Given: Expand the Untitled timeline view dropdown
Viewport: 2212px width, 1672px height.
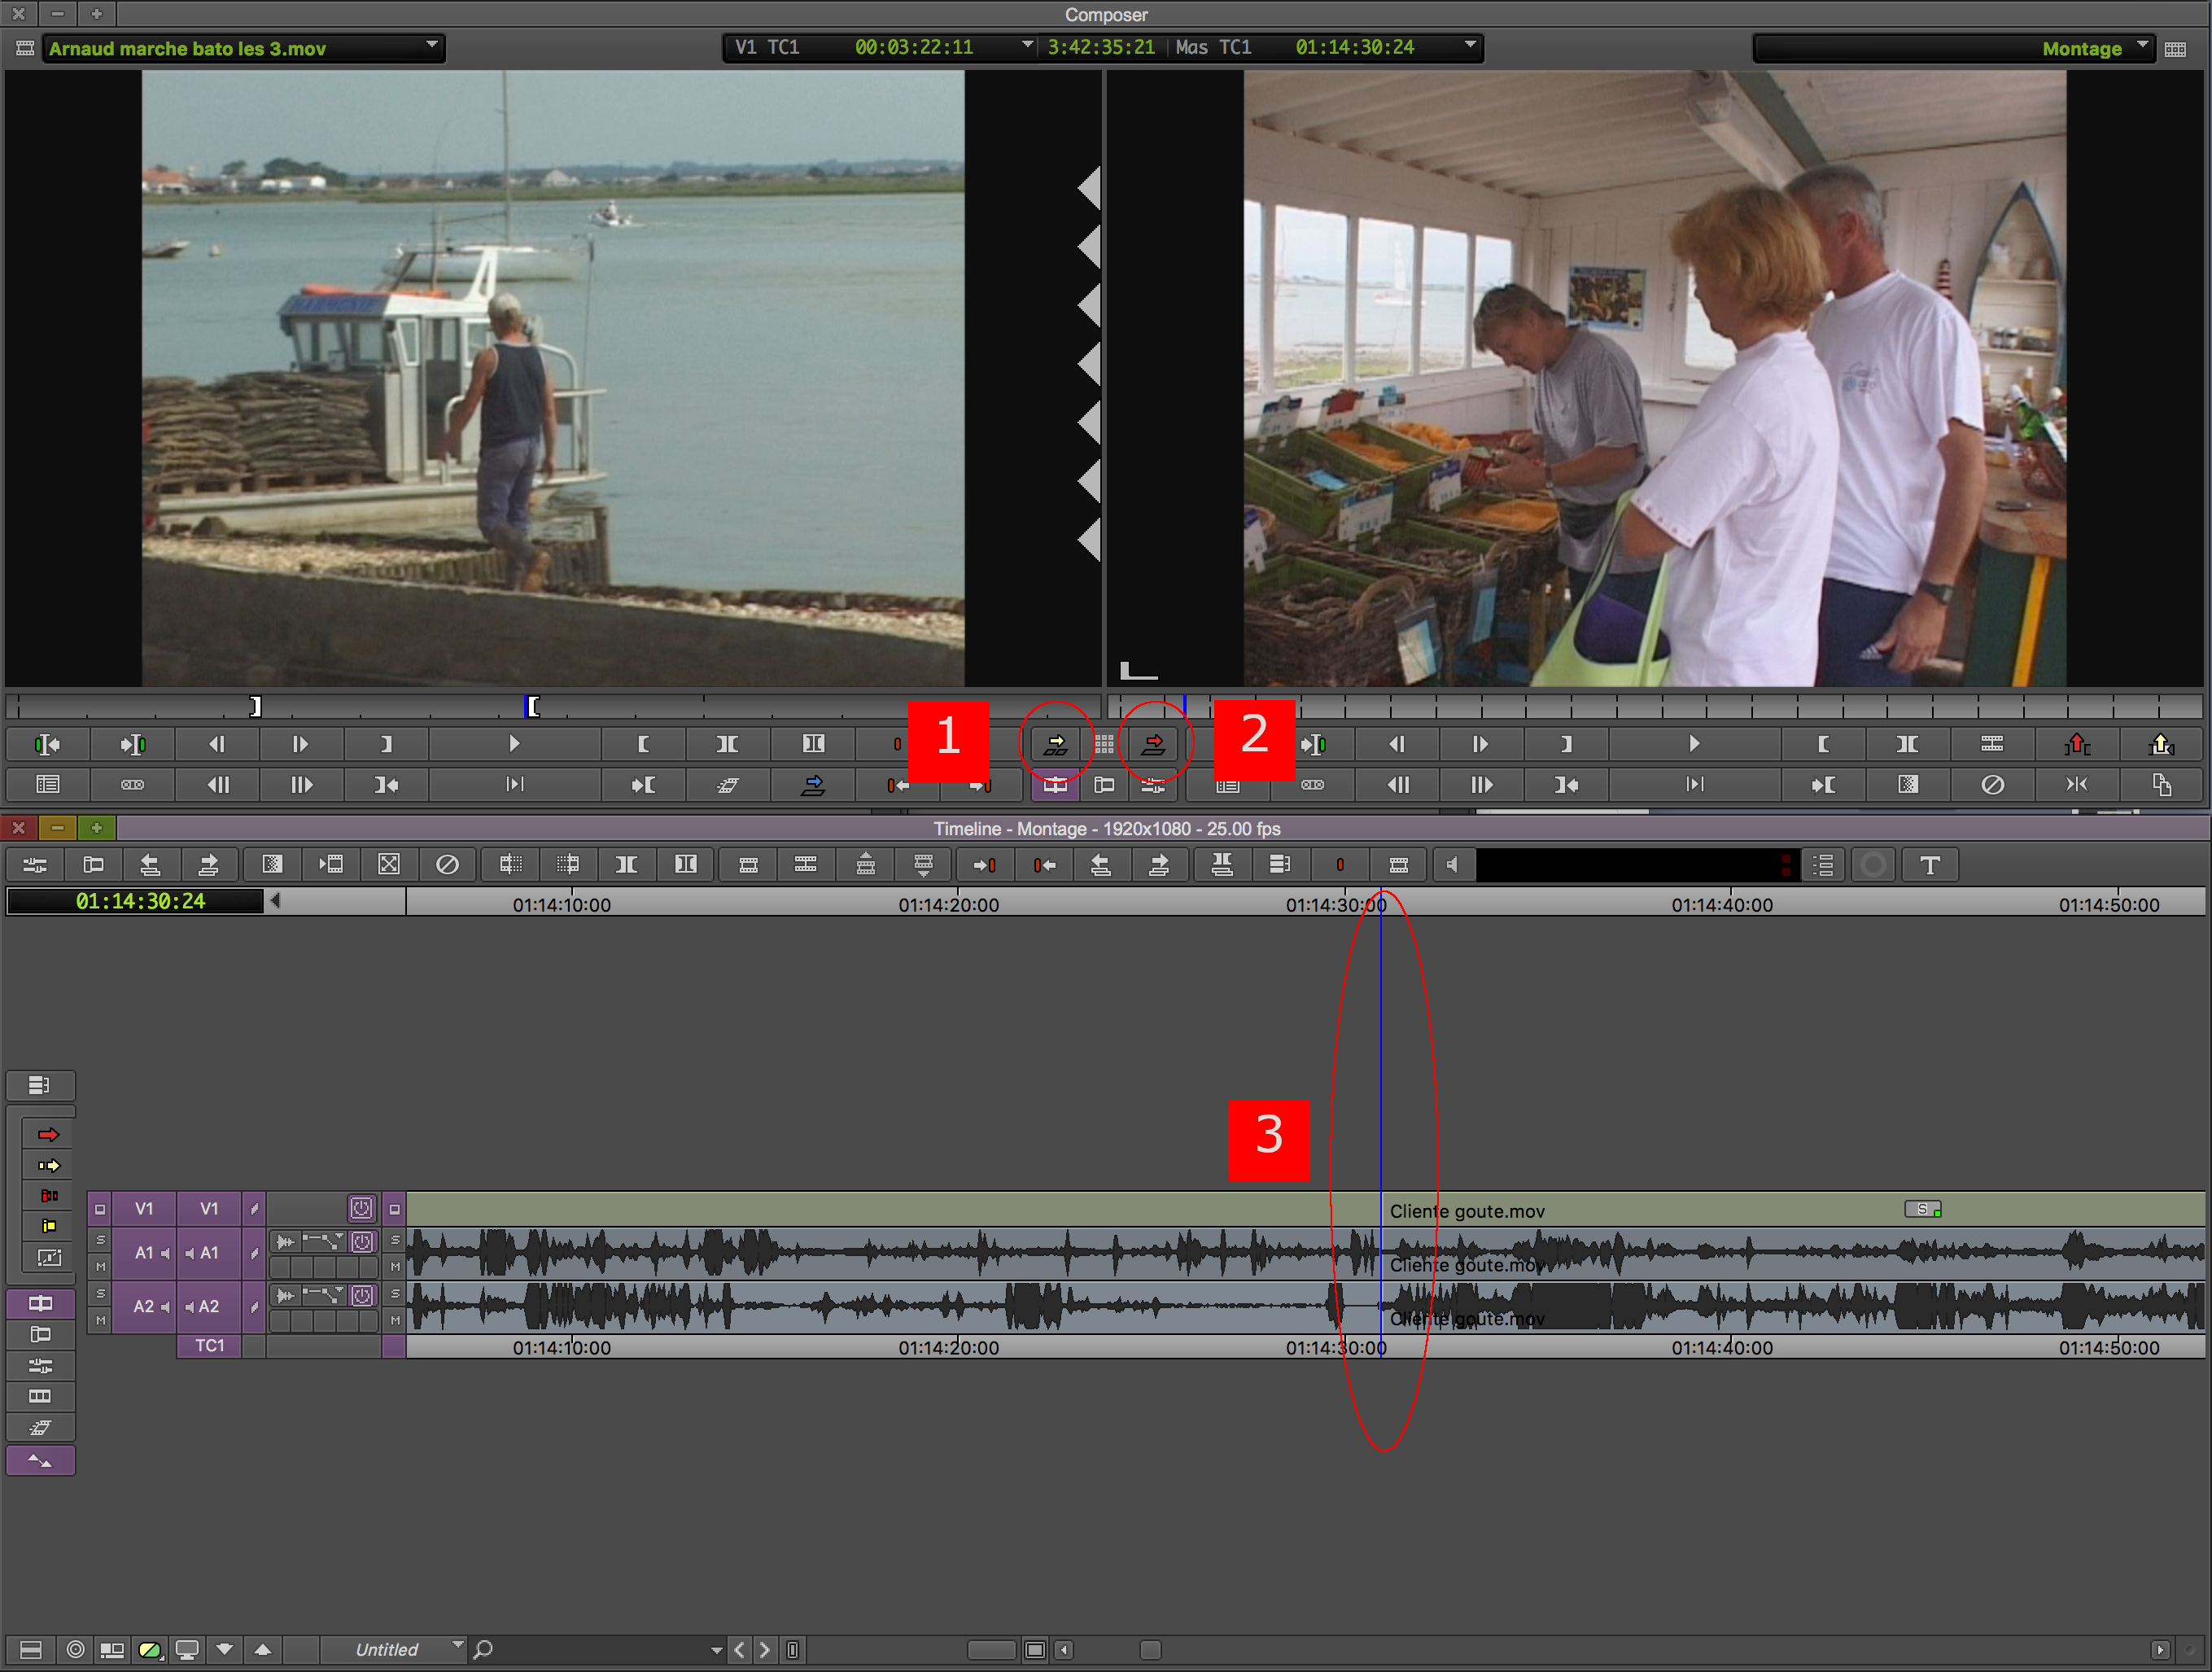Looking at the screenshot, I should tap(458, 1645).
